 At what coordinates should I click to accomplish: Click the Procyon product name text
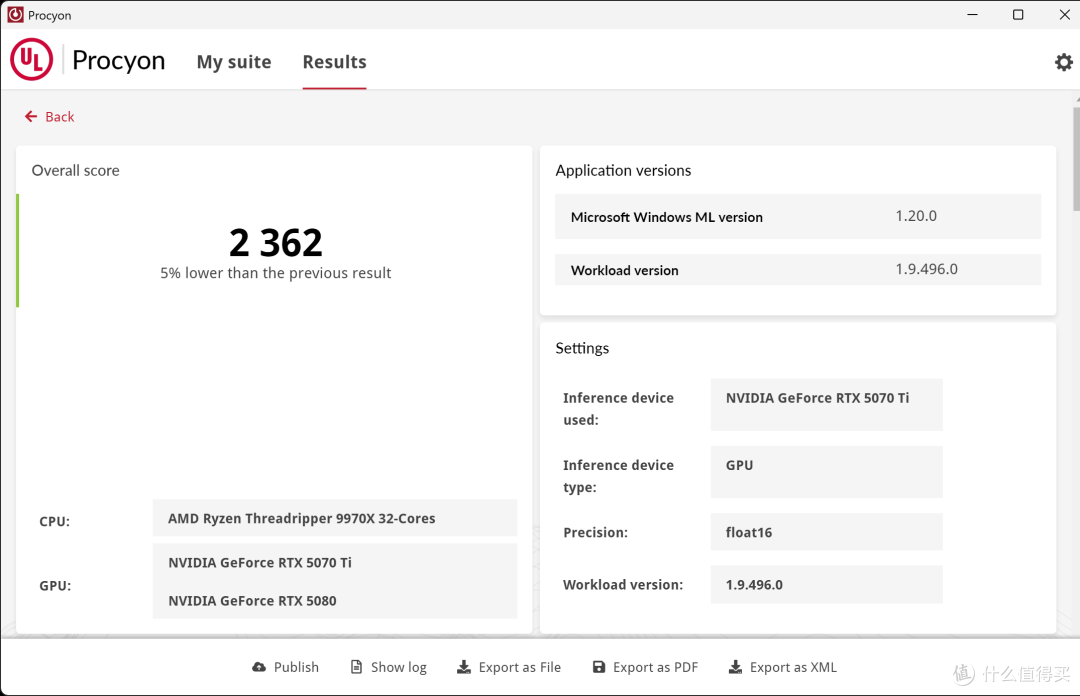[118, 61]
